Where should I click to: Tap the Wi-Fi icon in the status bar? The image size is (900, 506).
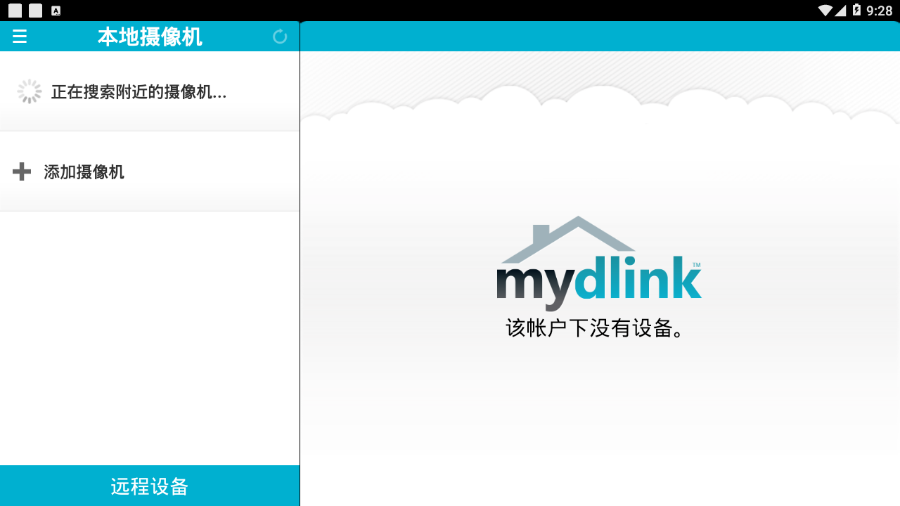(825, 10)
